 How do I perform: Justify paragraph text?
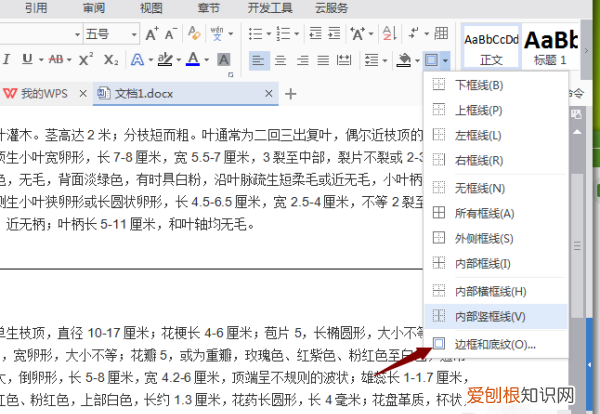click(x=323, y=60)
